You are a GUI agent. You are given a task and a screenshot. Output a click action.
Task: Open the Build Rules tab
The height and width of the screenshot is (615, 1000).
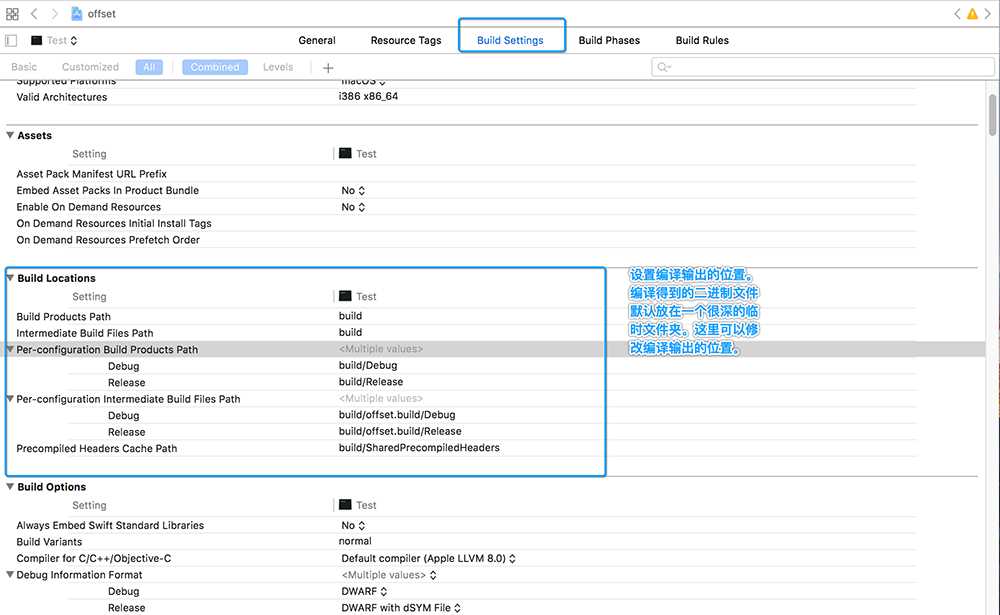point(702,40)
